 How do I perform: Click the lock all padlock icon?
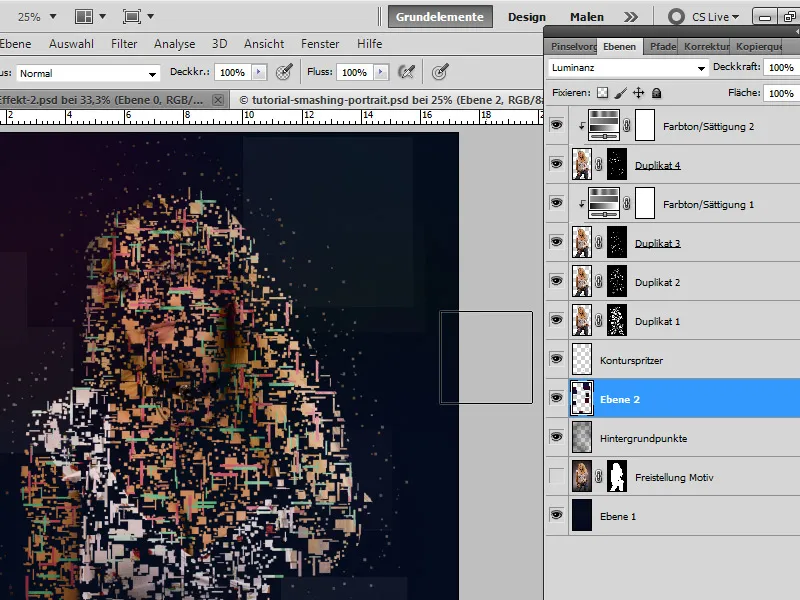(x=656, y=92)
